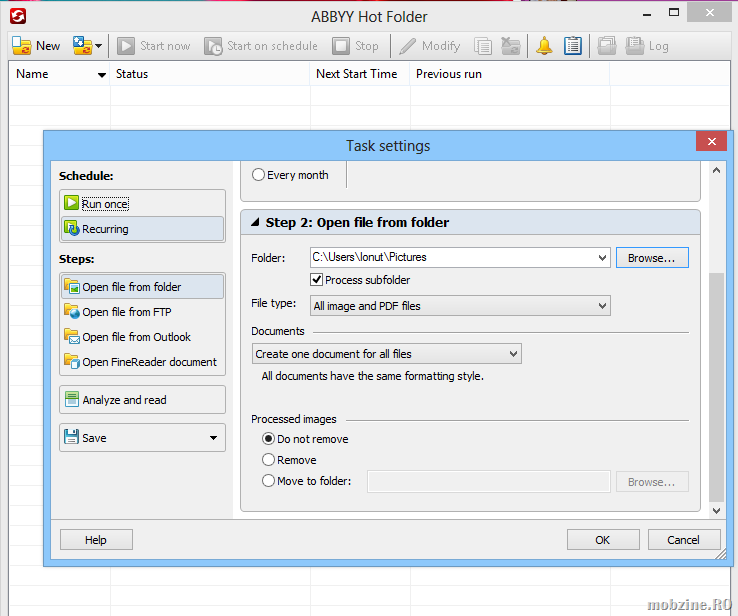Click the disabled Browse button for Move to folder
This screenshot has width=738, height=616.
652,482
